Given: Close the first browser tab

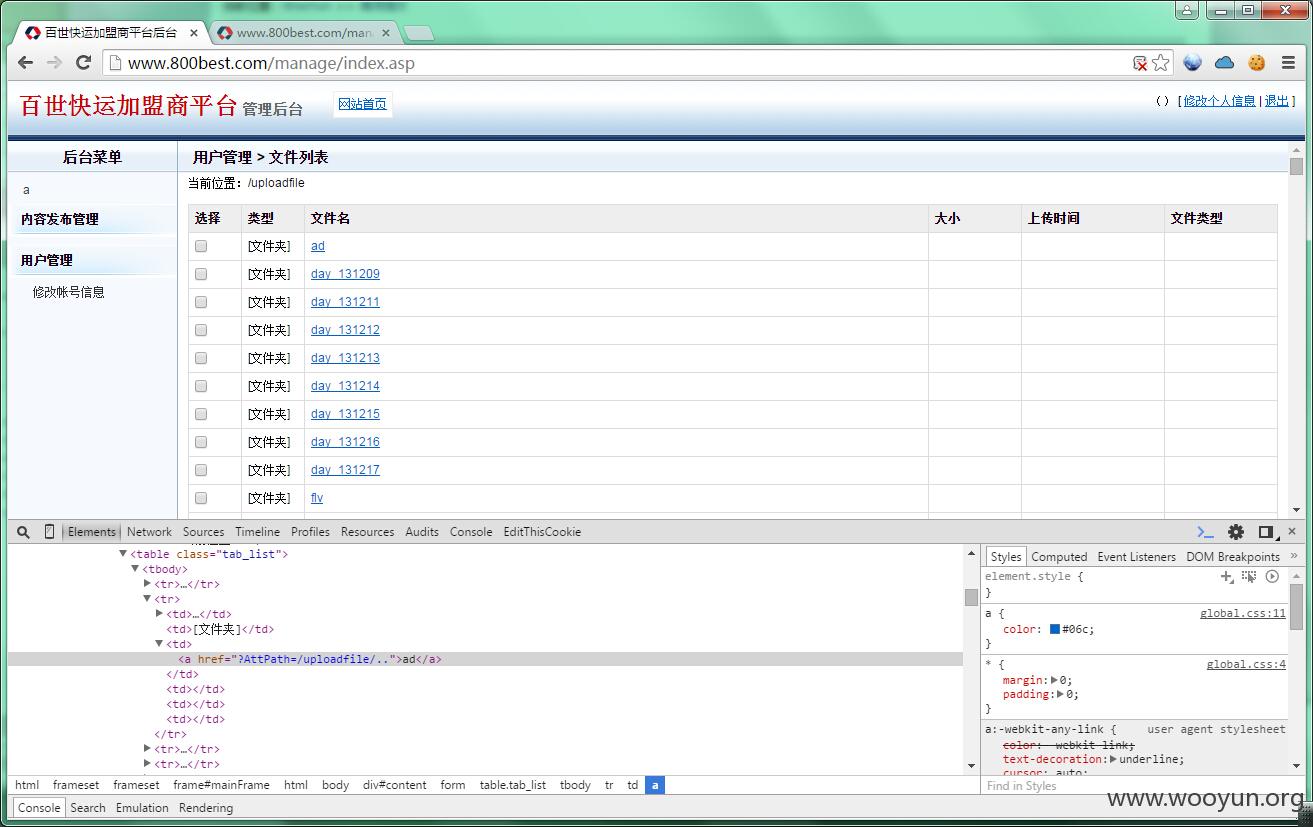Looking at the screenshot, I should tap(194, 33).
